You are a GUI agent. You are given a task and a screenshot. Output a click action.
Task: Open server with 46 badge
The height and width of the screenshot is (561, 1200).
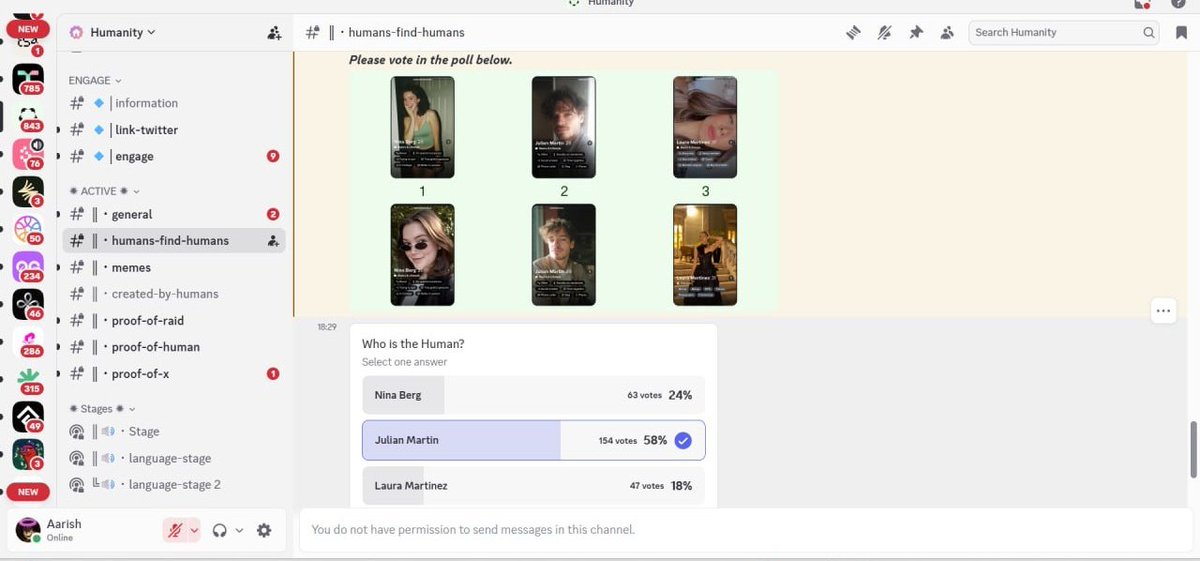(x=28, y=304)
